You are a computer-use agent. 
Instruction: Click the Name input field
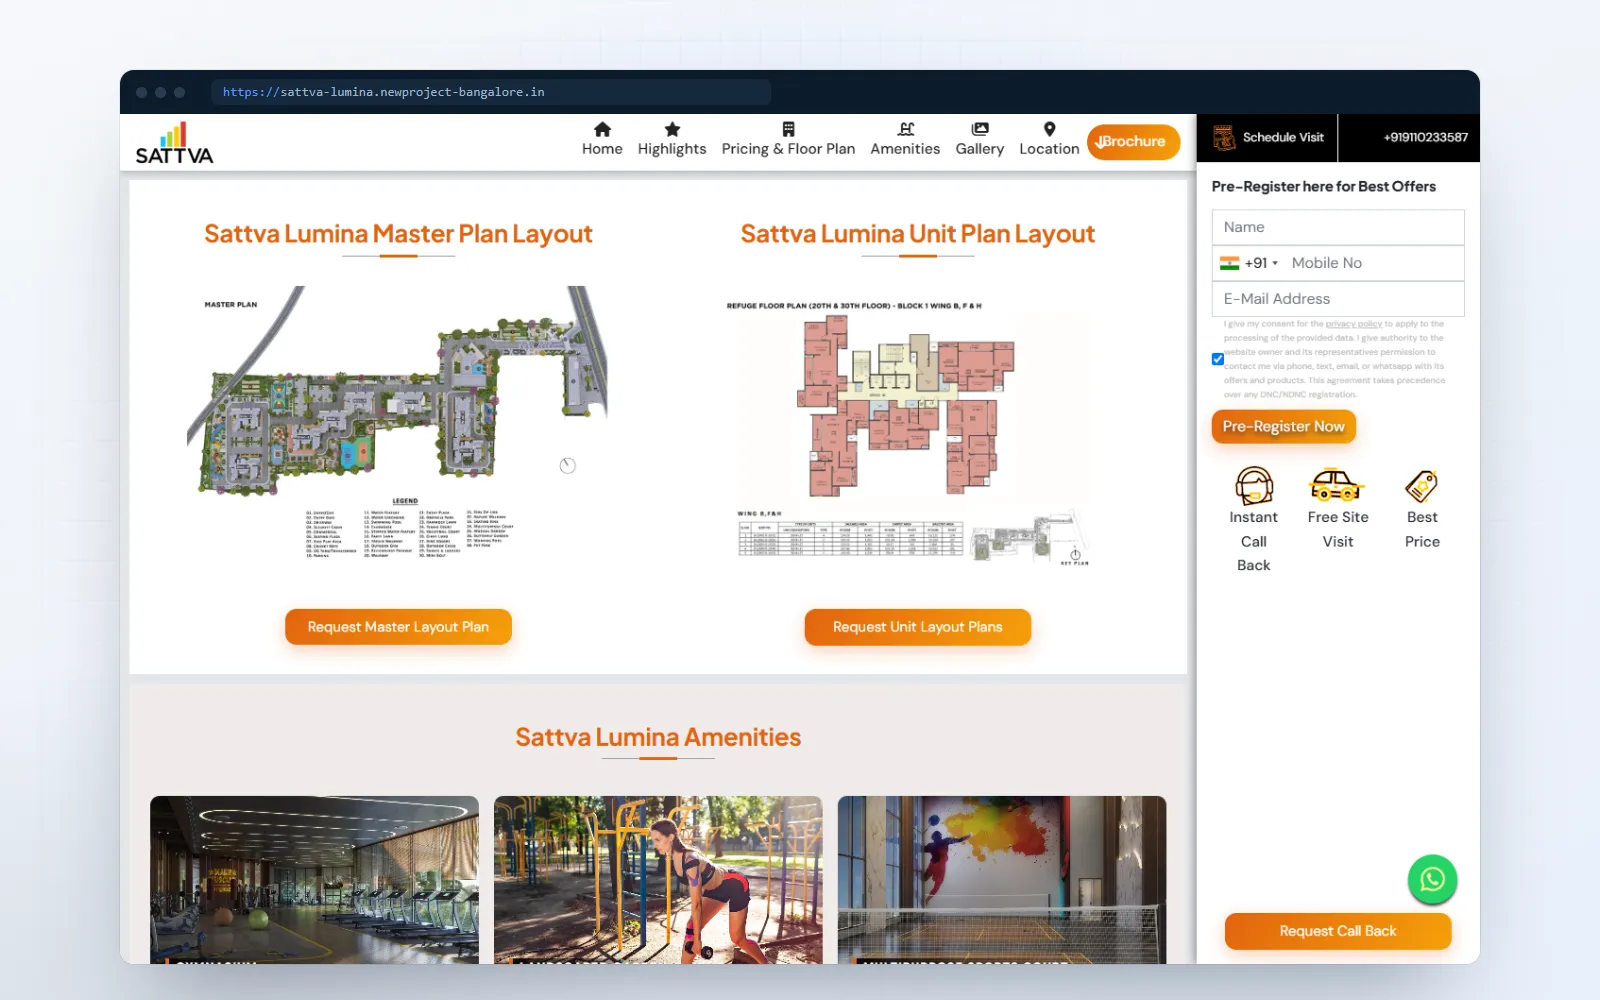pos(1338,227)
